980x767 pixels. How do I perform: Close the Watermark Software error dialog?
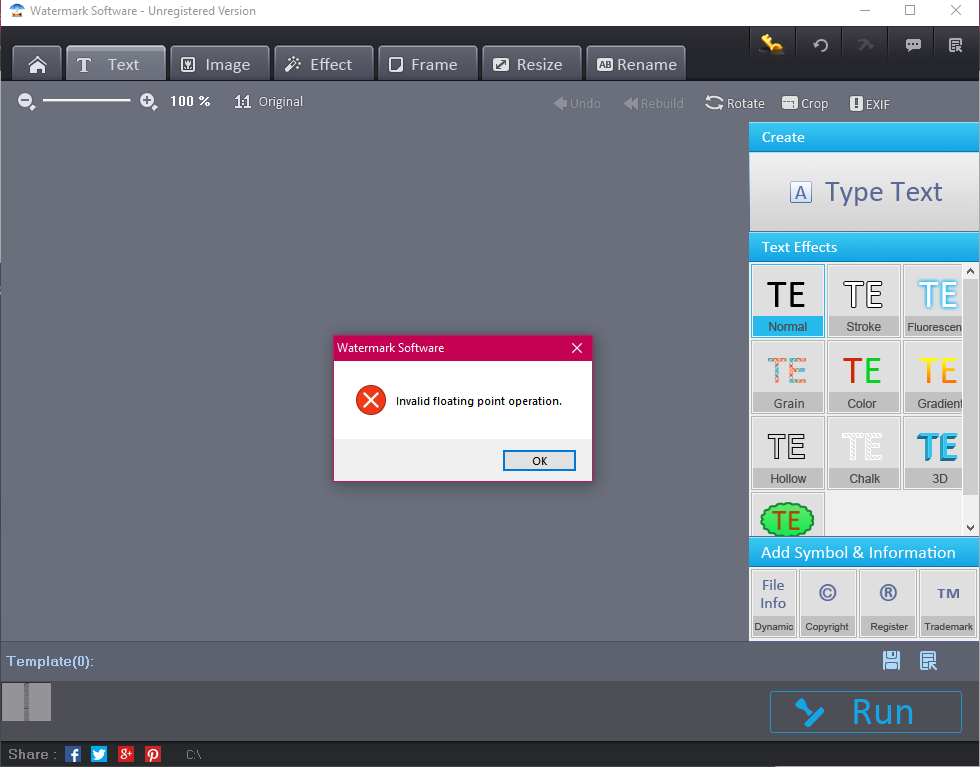(x=577, y=348)
